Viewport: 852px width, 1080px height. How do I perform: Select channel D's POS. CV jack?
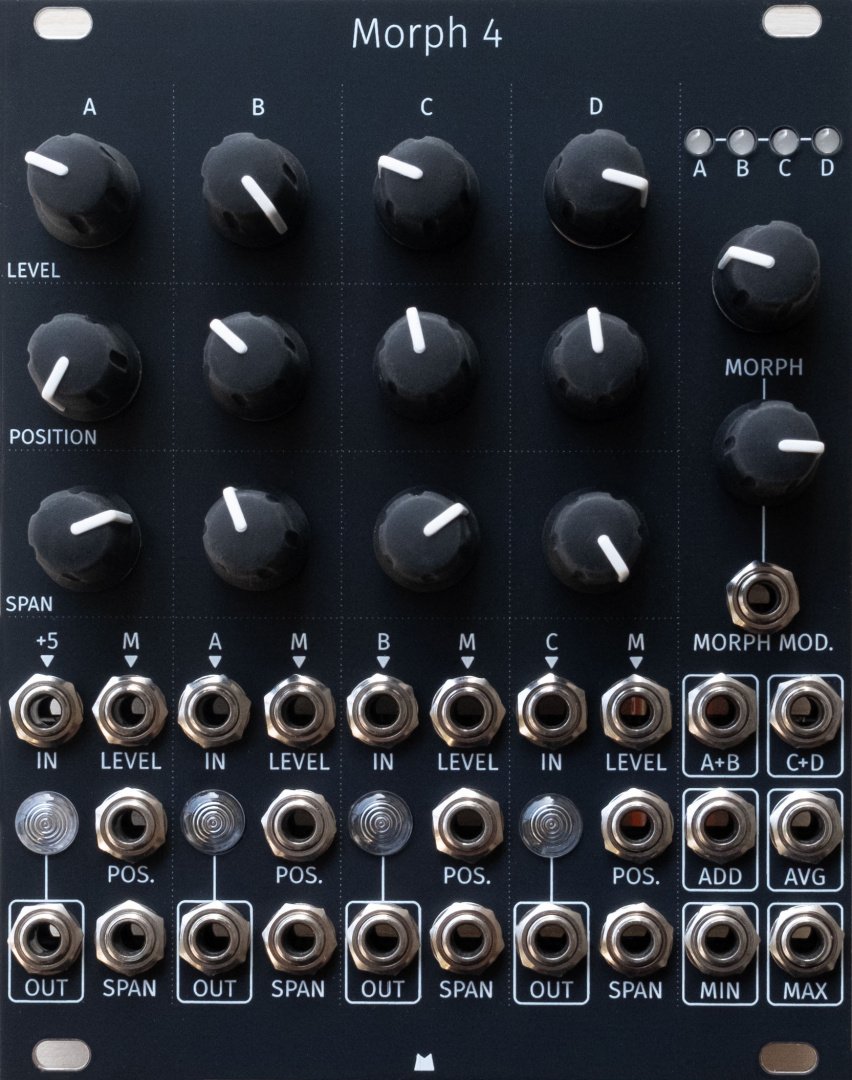pos(636,825)
